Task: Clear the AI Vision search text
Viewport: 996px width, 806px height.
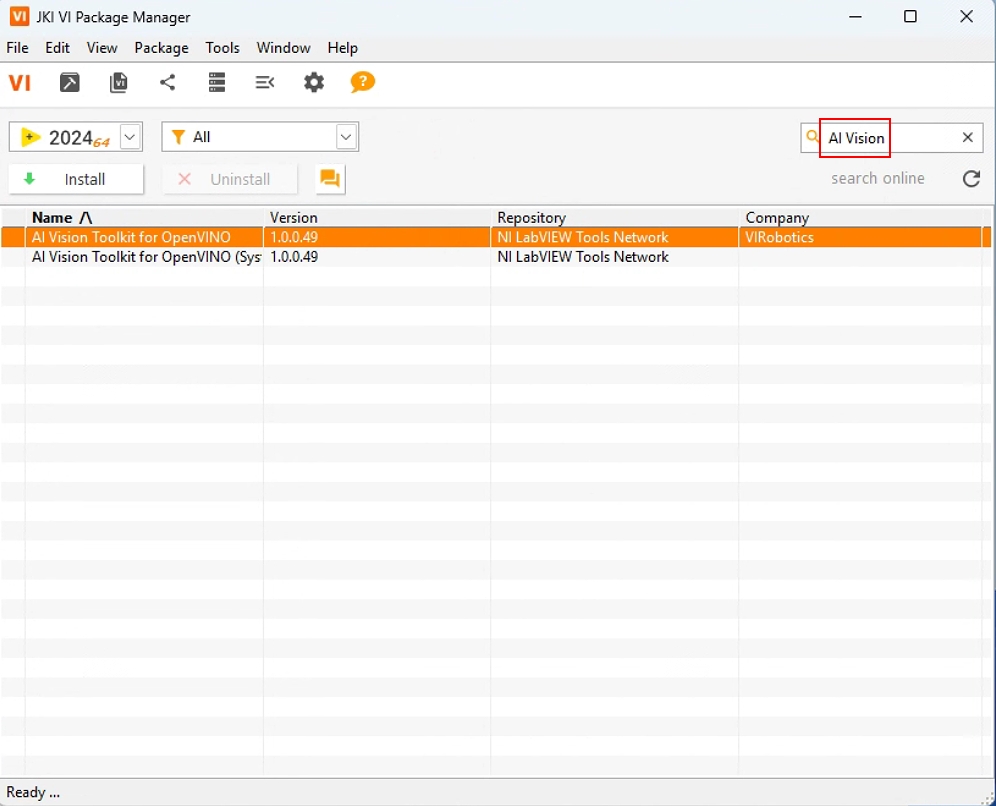Action: coord(967,137)
